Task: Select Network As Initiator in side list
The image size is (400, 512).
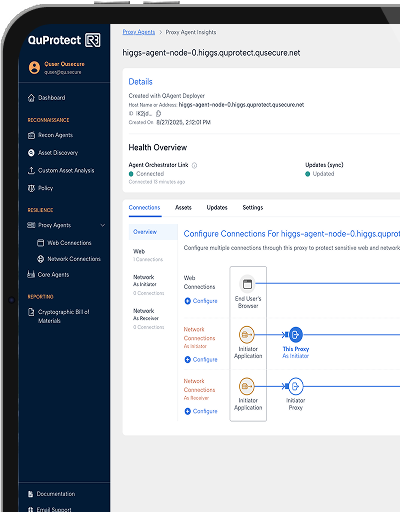Action: [x=148, y=285]
